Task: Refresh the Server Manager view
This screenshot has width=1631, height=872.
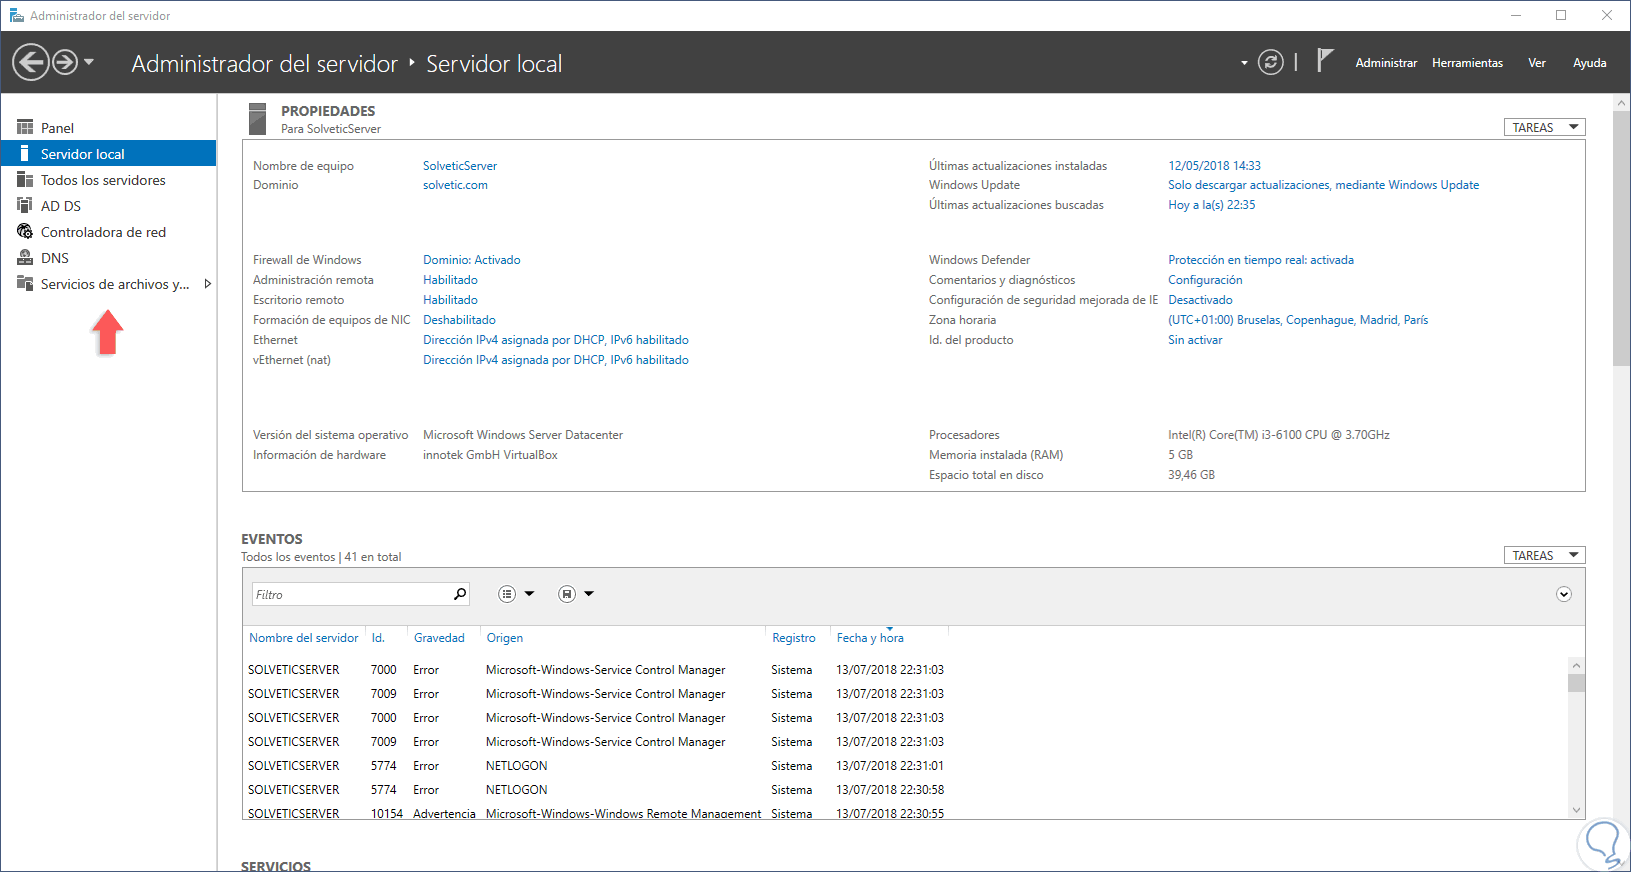Action: [1270, 62]
